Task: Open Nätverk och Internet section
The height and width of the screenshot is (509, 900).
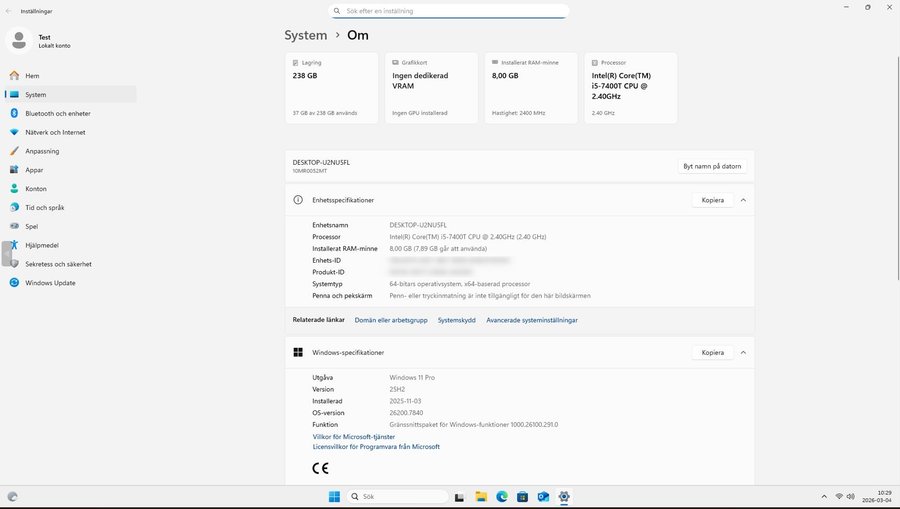Action: 55,132
